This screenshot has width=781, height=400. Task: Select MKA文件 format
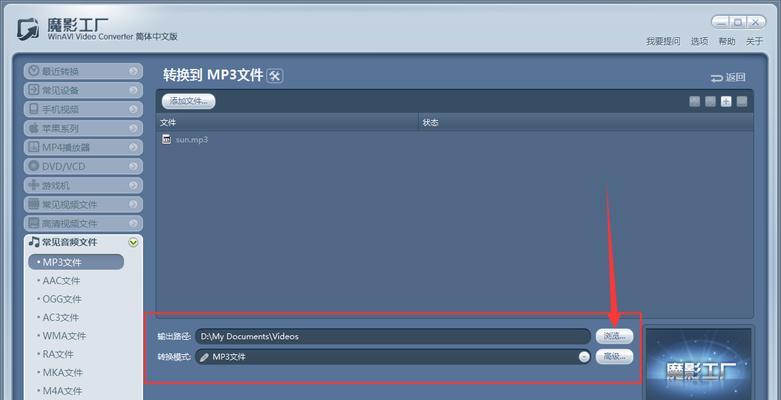pos(62,373)
